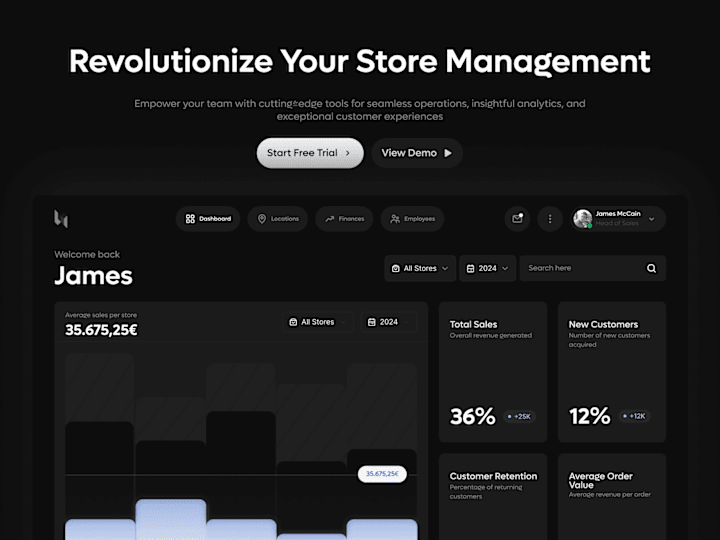Click the calendar icon in chart 2024 filter

click(371, 322)
